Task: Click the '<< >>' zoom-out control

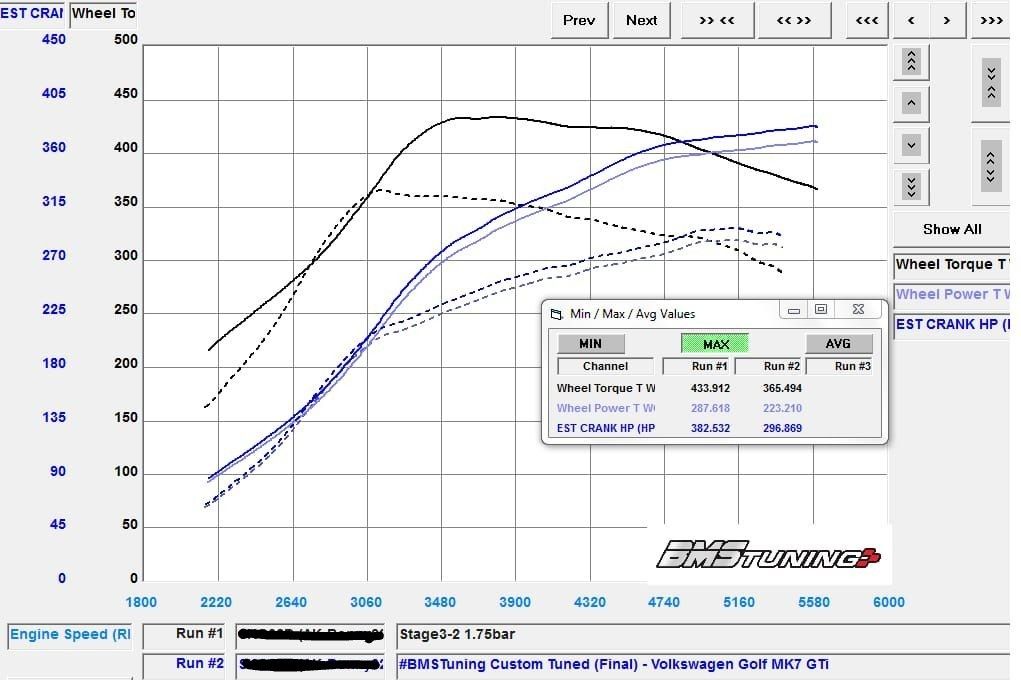Action: 795,20
